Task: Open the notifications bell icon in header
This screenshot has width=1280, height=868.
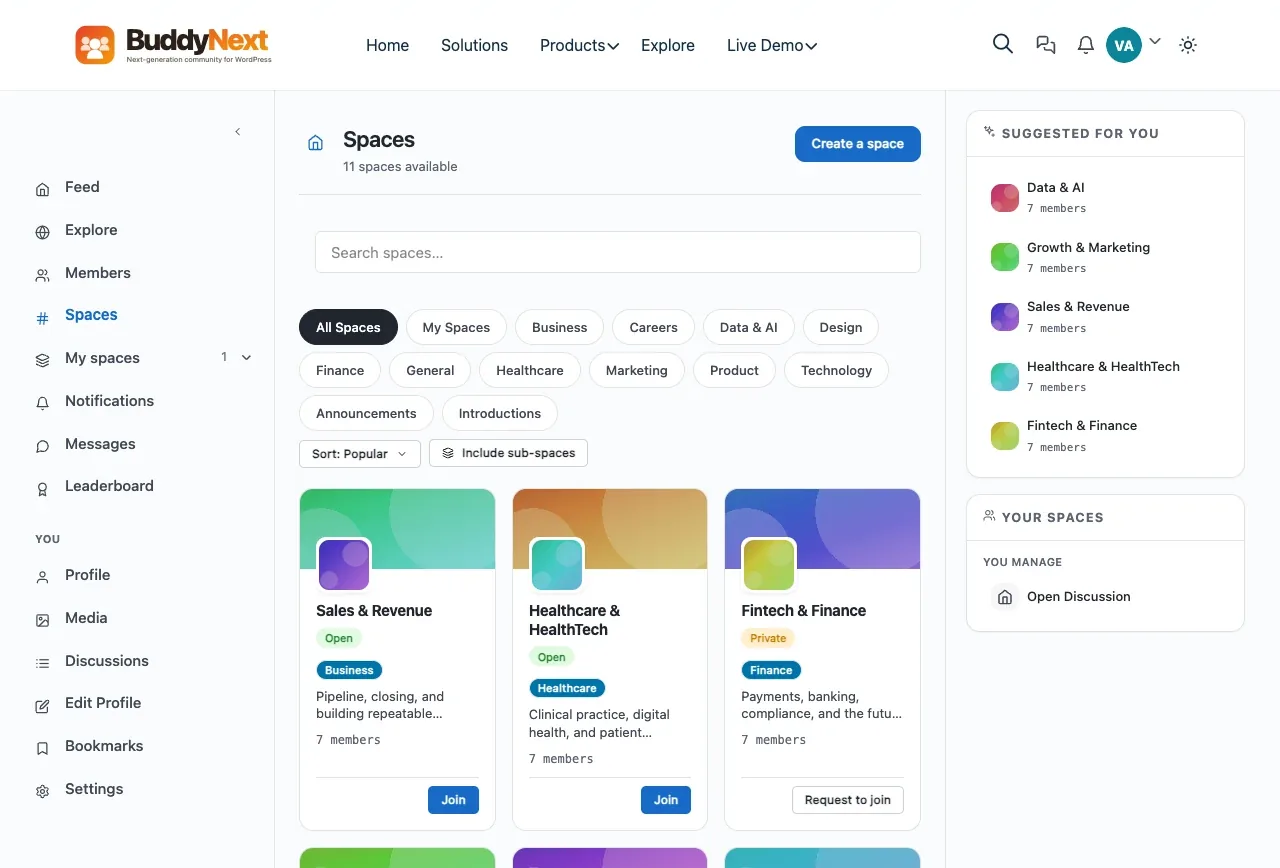Action: coord(1086,45)
